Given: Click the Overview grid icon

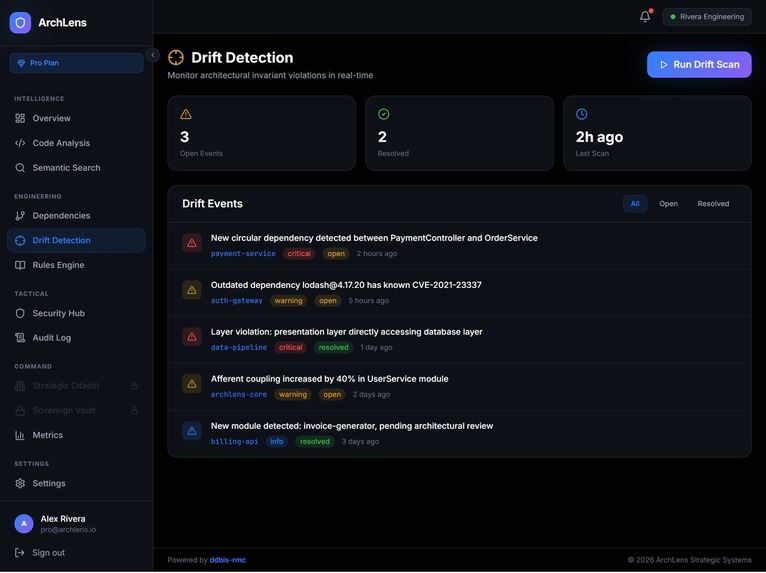Looking at the screenshot, I should pyautogui.click(x=20, y=118).
